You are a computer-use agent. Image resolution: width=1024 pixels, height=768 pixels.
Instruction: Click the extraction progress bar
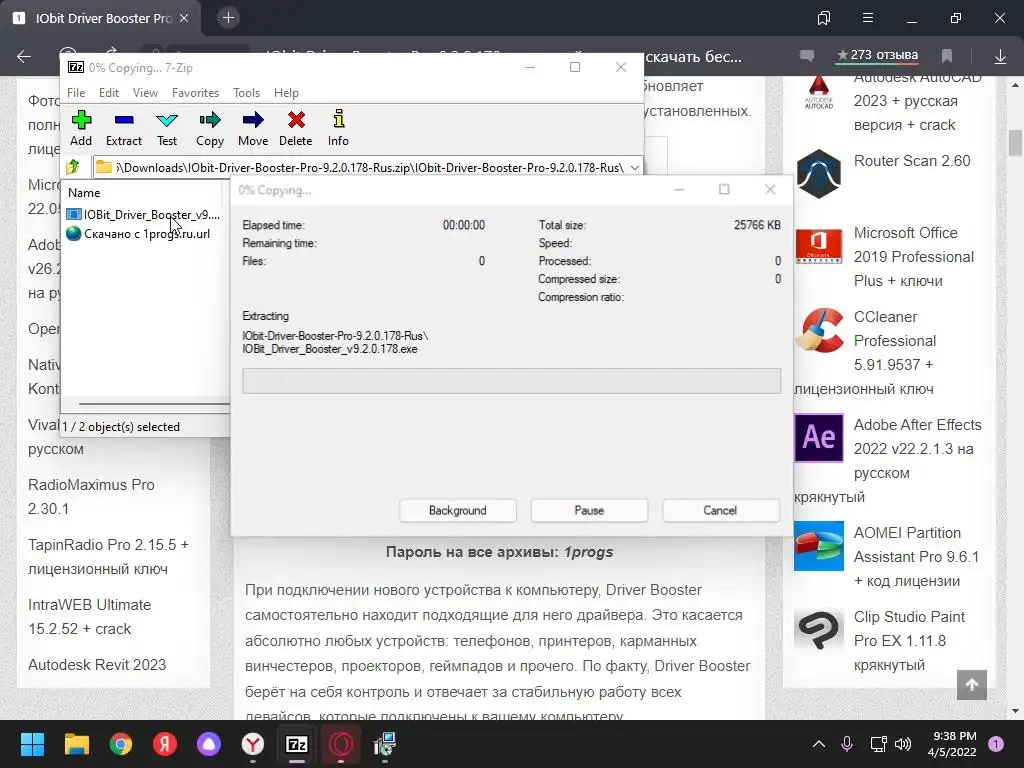tap(511, 381)
